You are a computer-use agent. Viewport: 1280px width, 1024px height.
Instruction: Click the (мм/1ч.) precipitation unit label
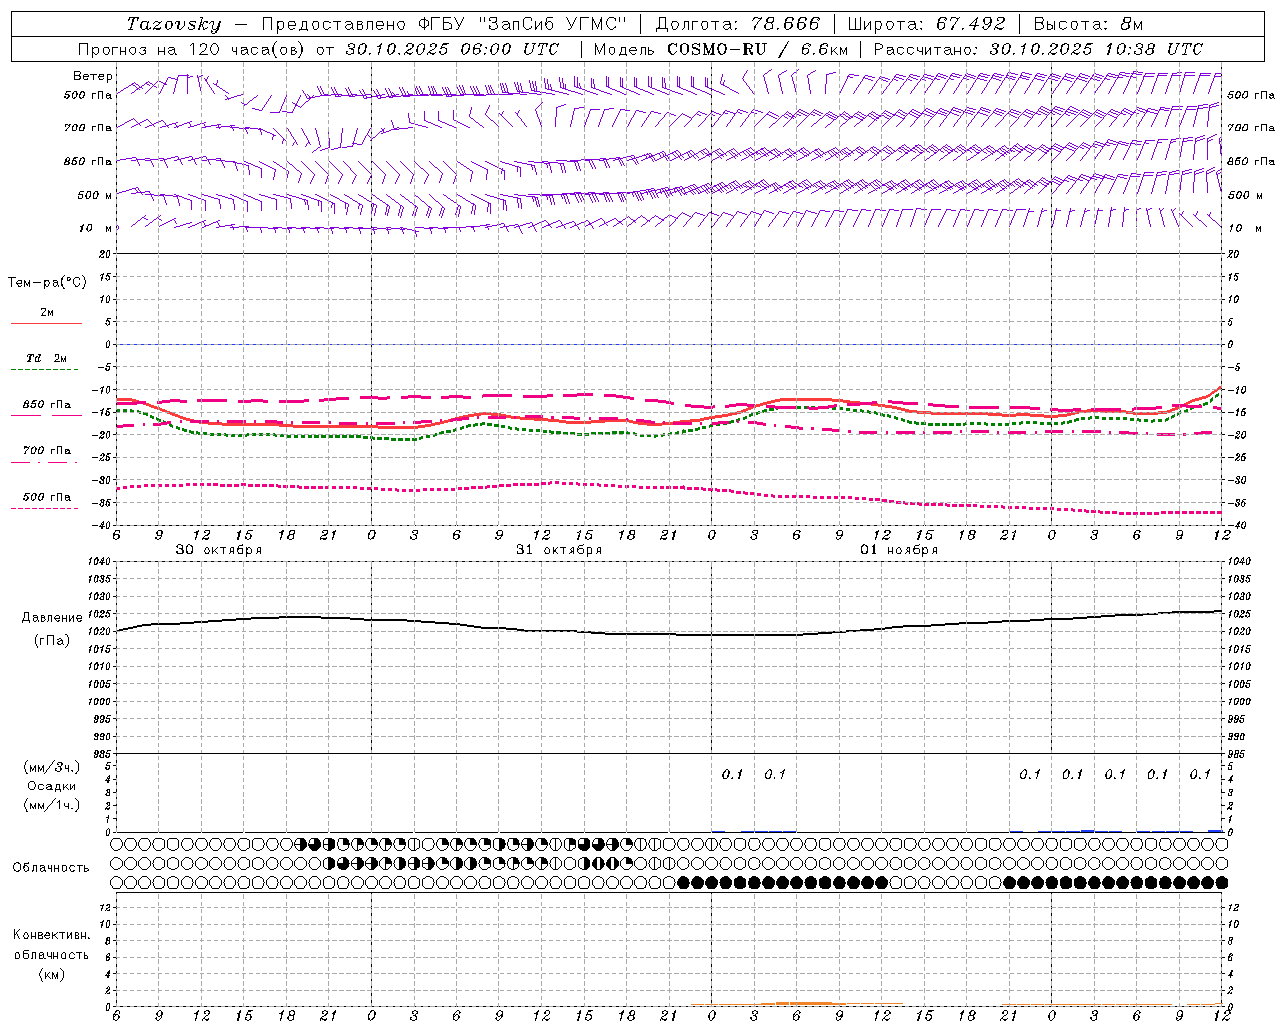click(51, 805)
